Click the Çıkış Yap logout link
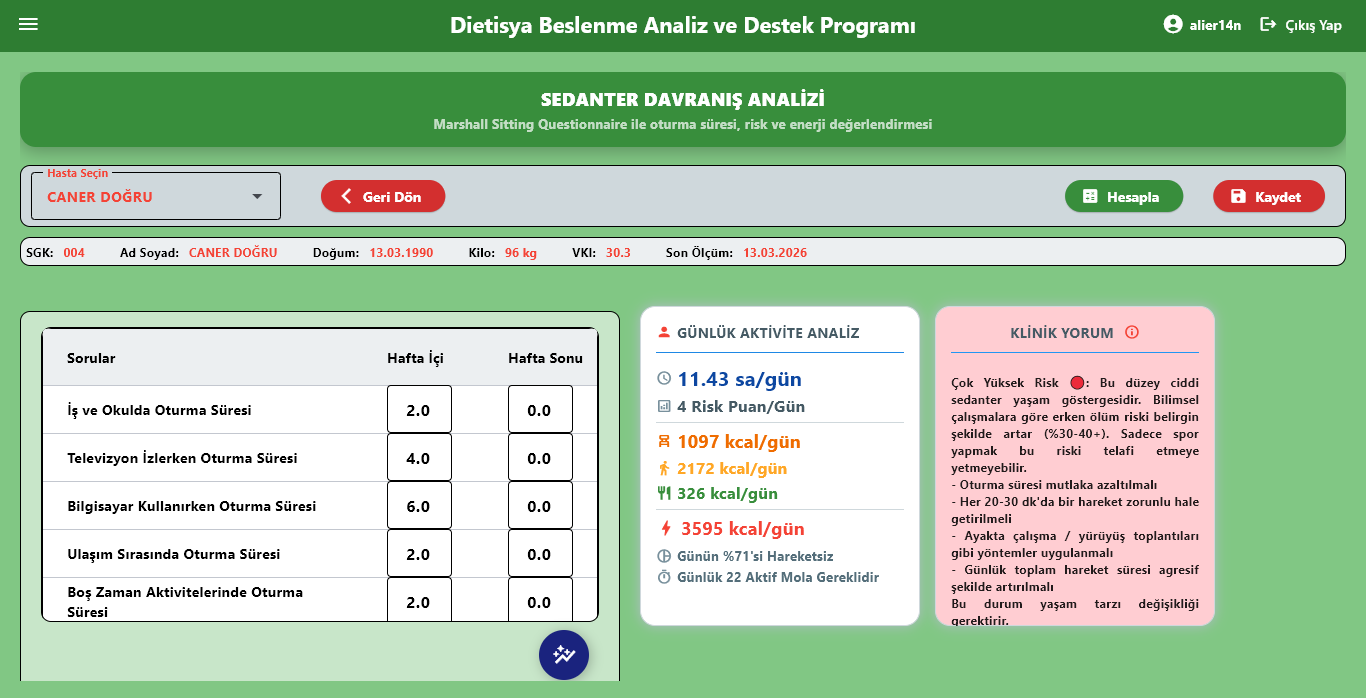The image size is (1366, 698). [x=1301, y=25]
